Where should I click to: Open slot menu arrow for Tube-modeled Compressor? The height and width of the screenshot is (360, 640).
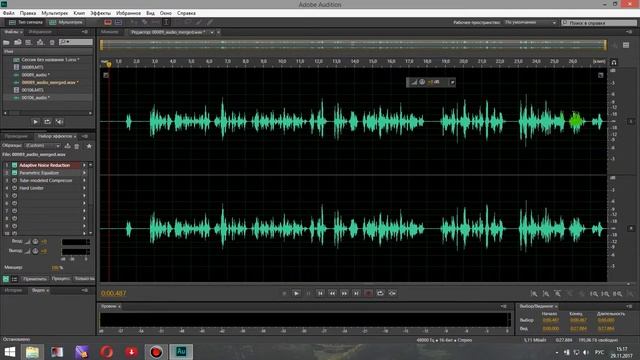pyautogui.click(x=84, y=180)
